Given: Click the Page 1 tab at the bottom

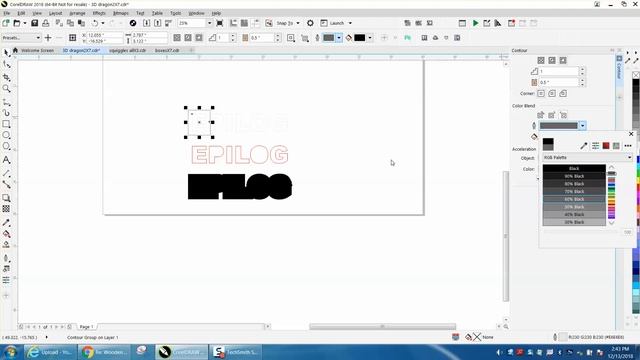Looking at the screenshot, I should pyautogui.click(x=87, y=327).
